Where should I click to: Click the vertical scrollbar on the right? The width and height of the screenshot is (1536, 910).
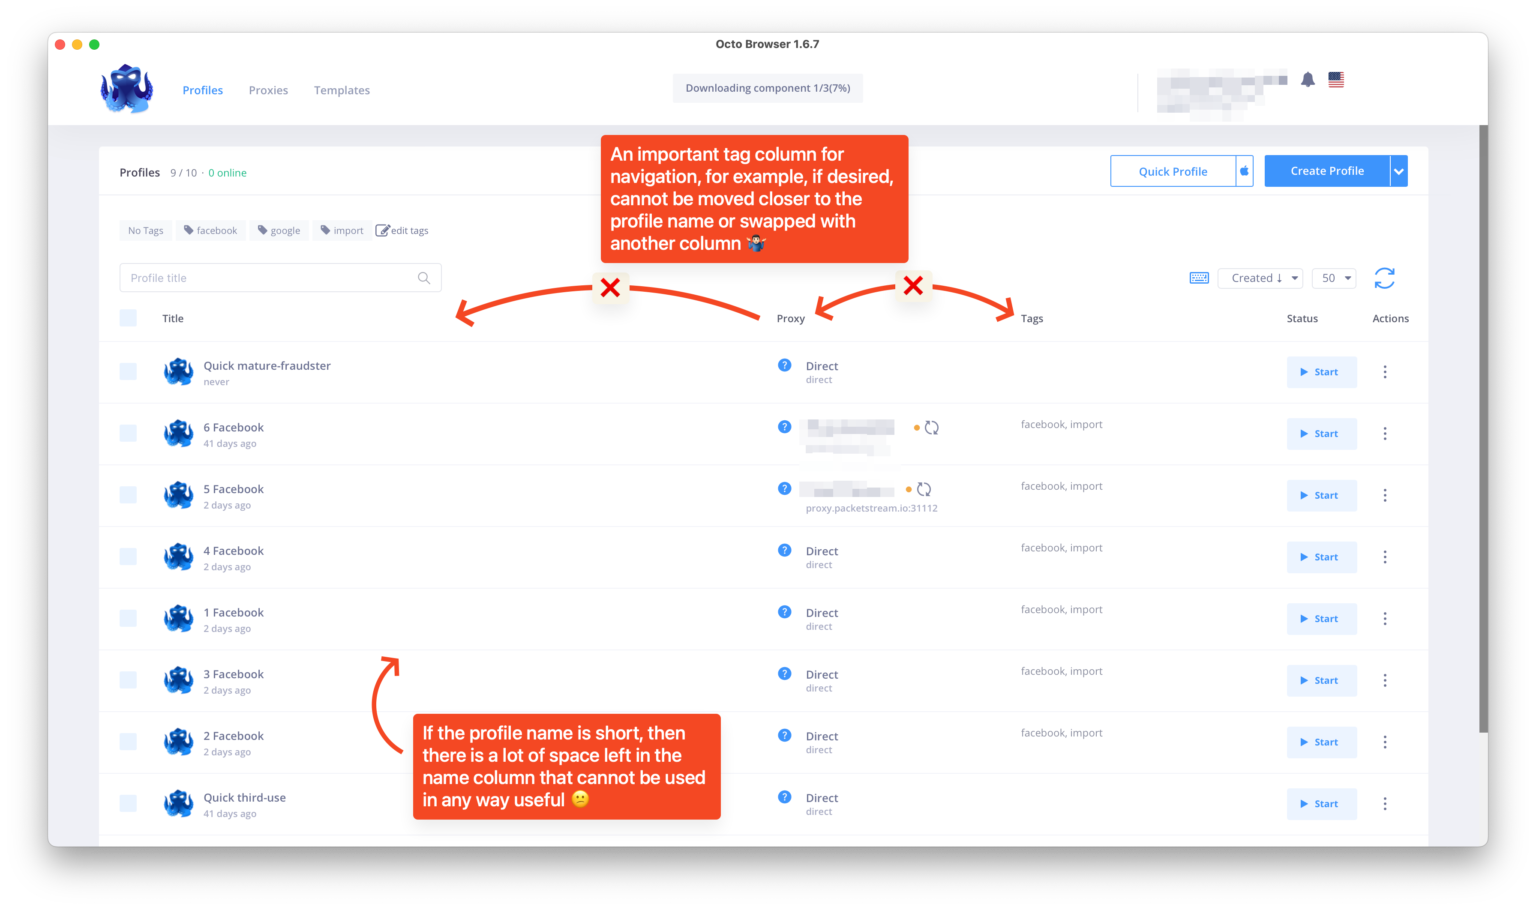coord(1483,430)
